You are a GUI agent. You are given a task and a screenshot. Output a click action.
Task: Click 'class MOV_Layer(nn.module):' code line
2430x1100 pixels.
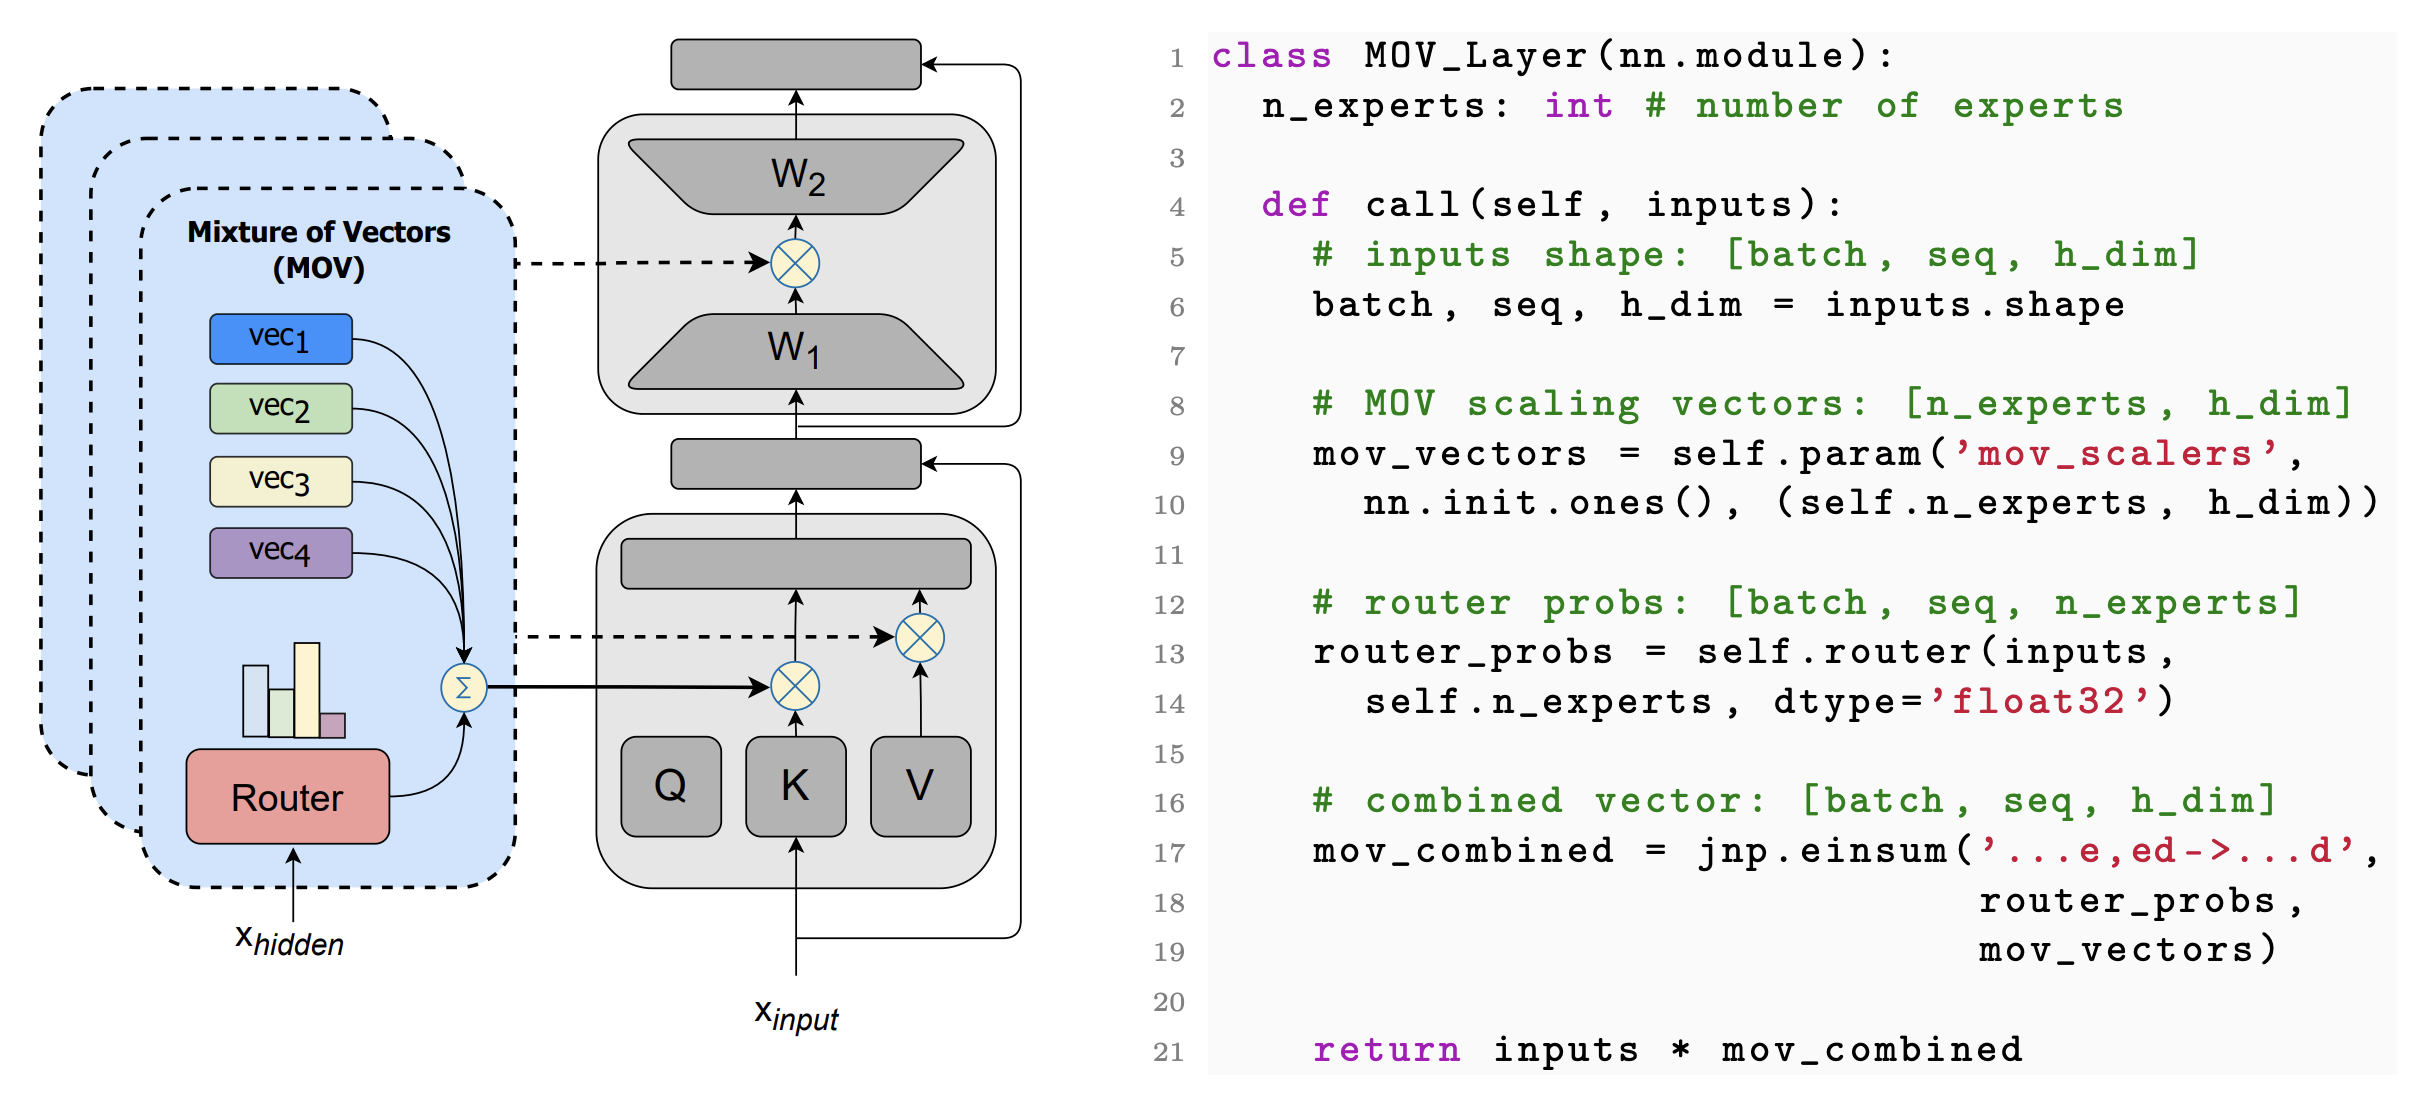pos(1553,55)
